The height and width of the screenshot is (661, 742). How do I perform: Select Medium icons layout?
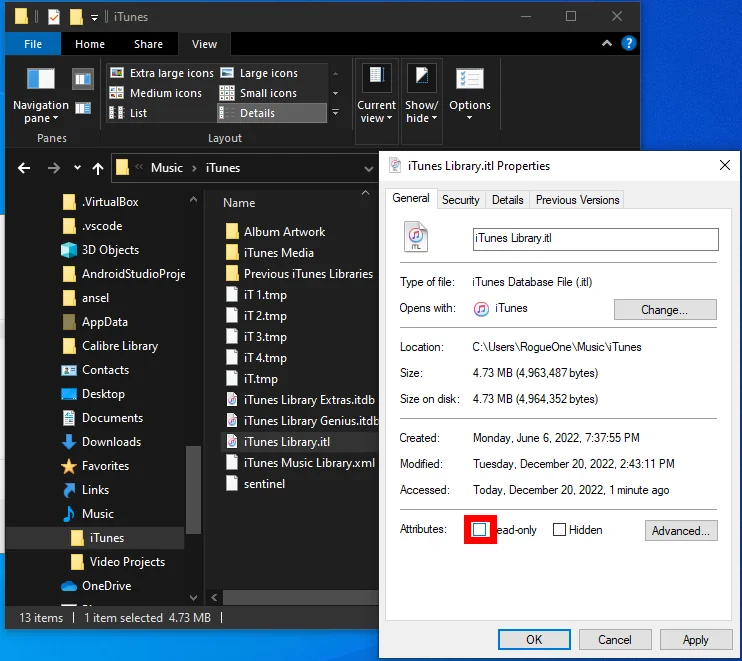156,93
